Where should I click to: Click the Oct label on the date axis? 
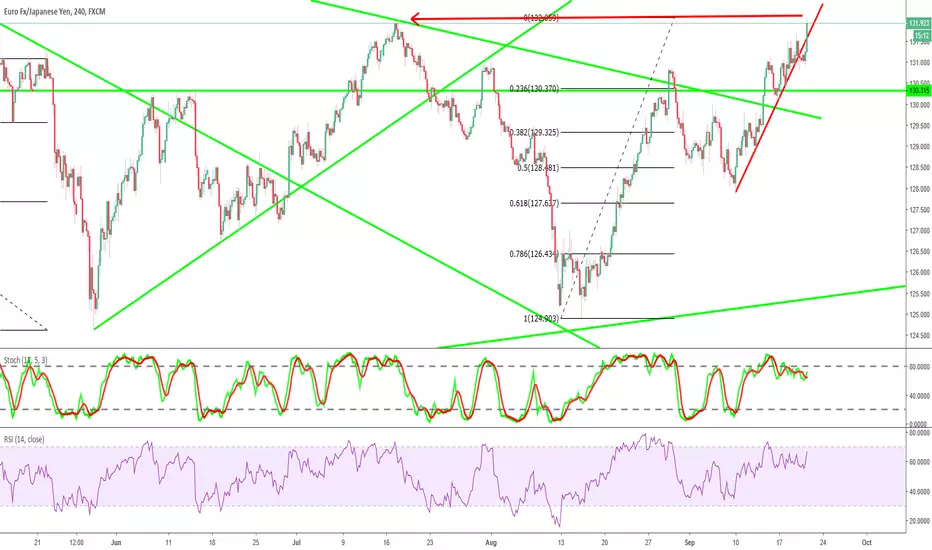[x=867, y=542]
